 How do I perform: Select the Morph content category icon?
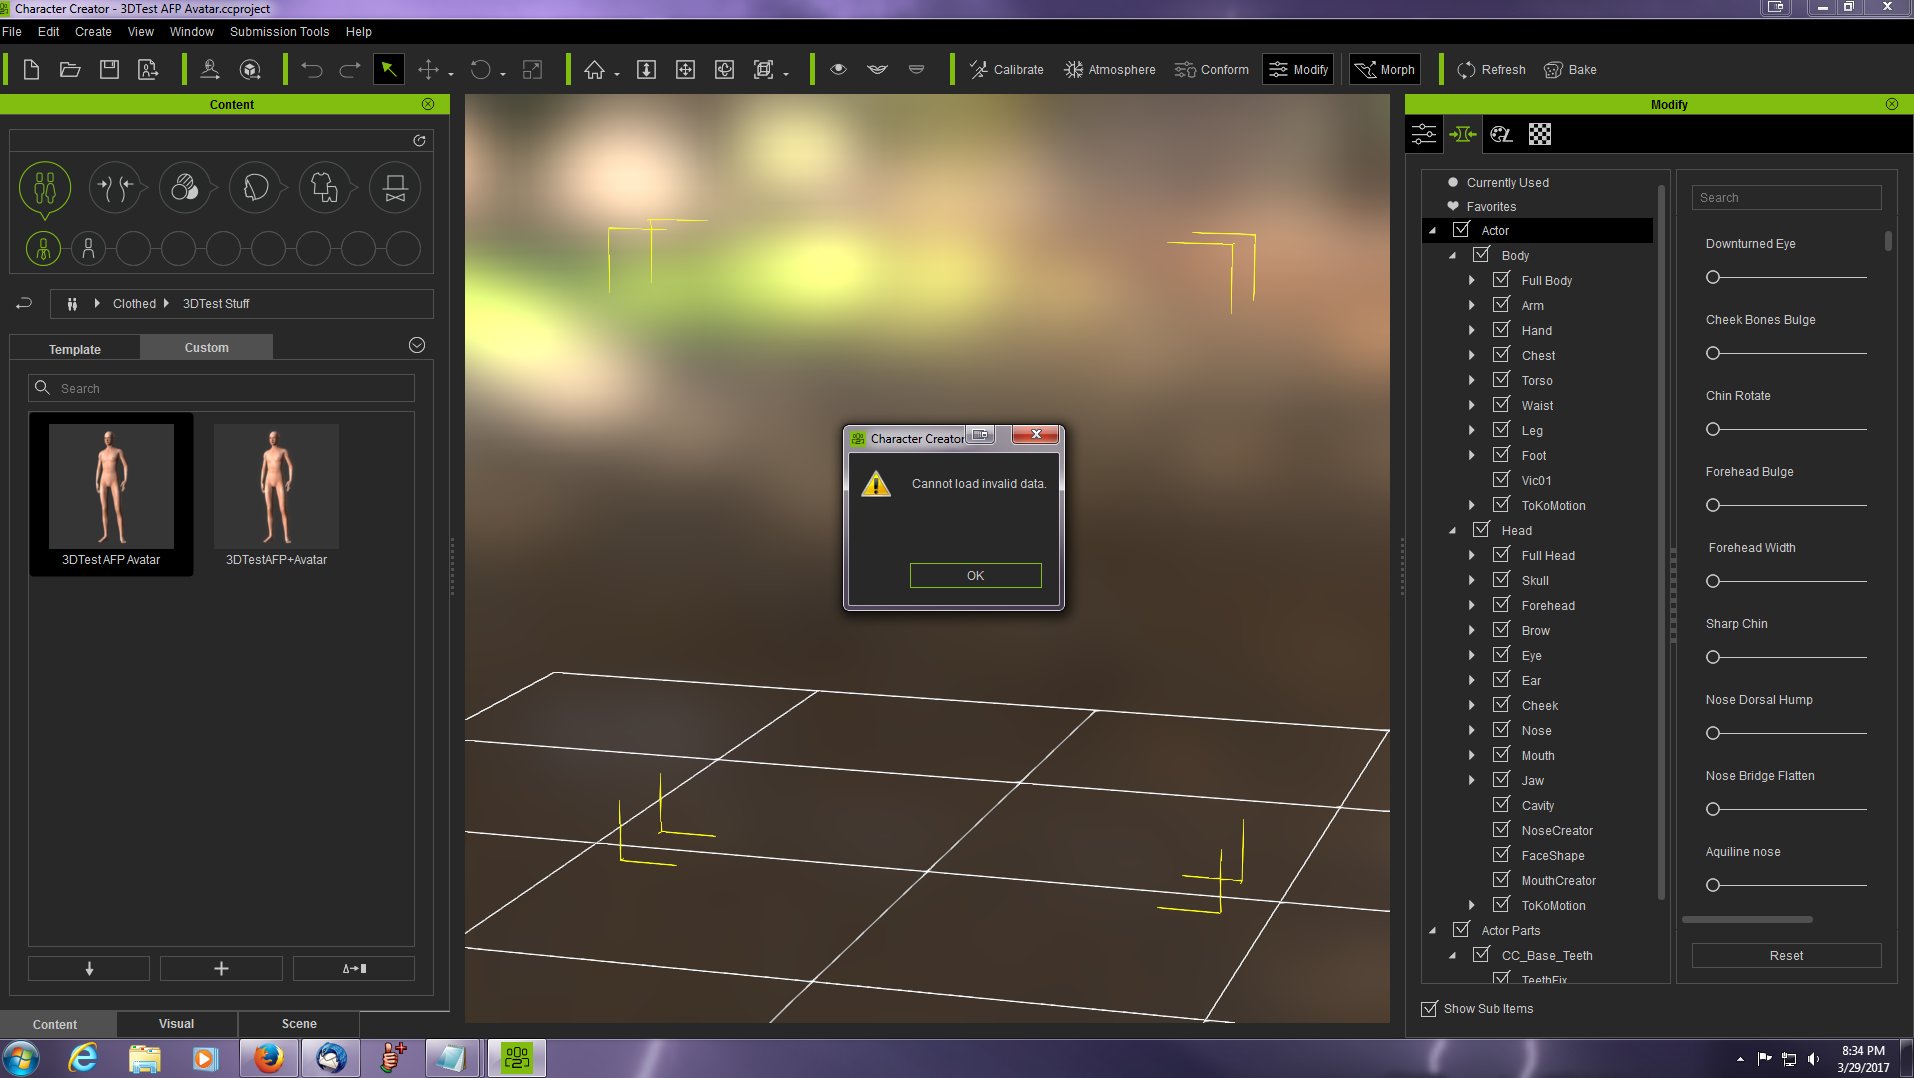[x=115, y=188]
